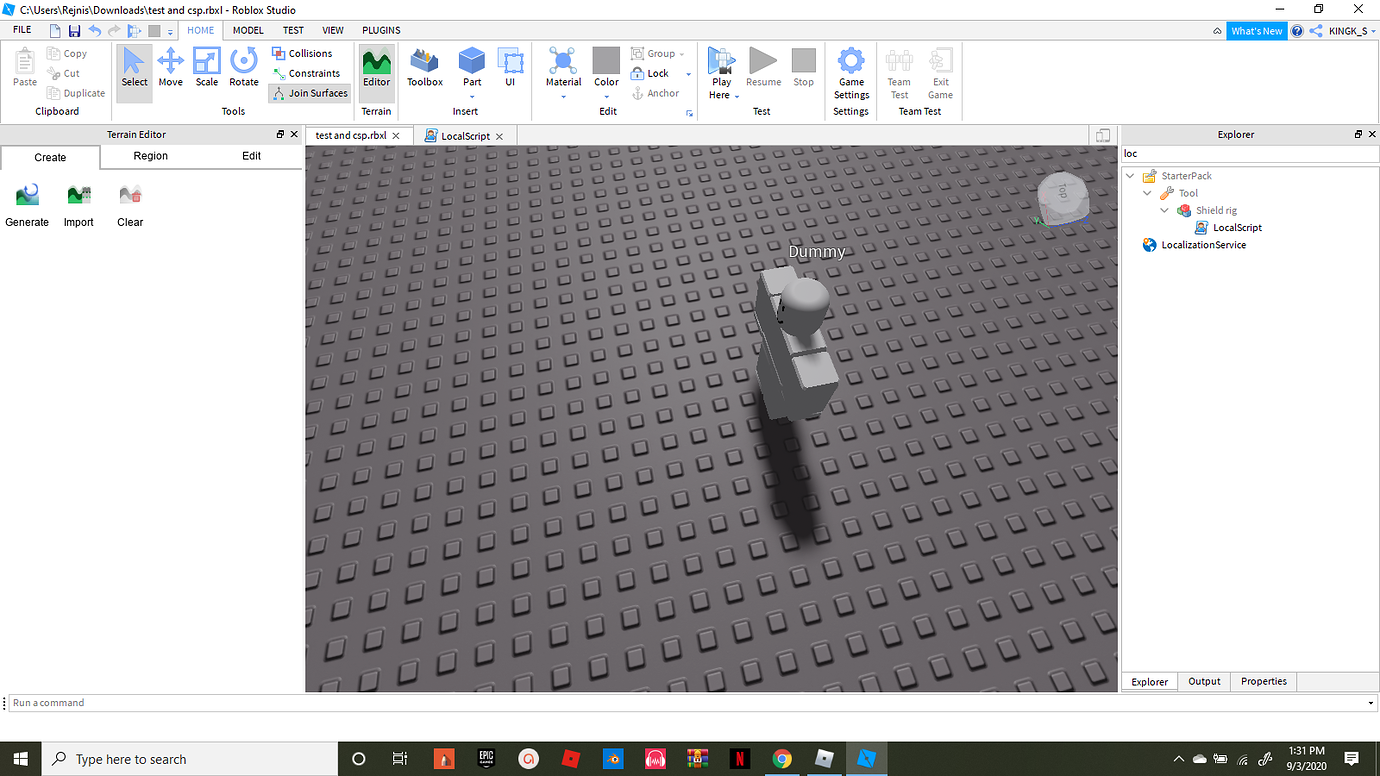The image size is (1380, 776).
Task: Open Chrome from the Windows taskbar
Action: tap(782, 759)
